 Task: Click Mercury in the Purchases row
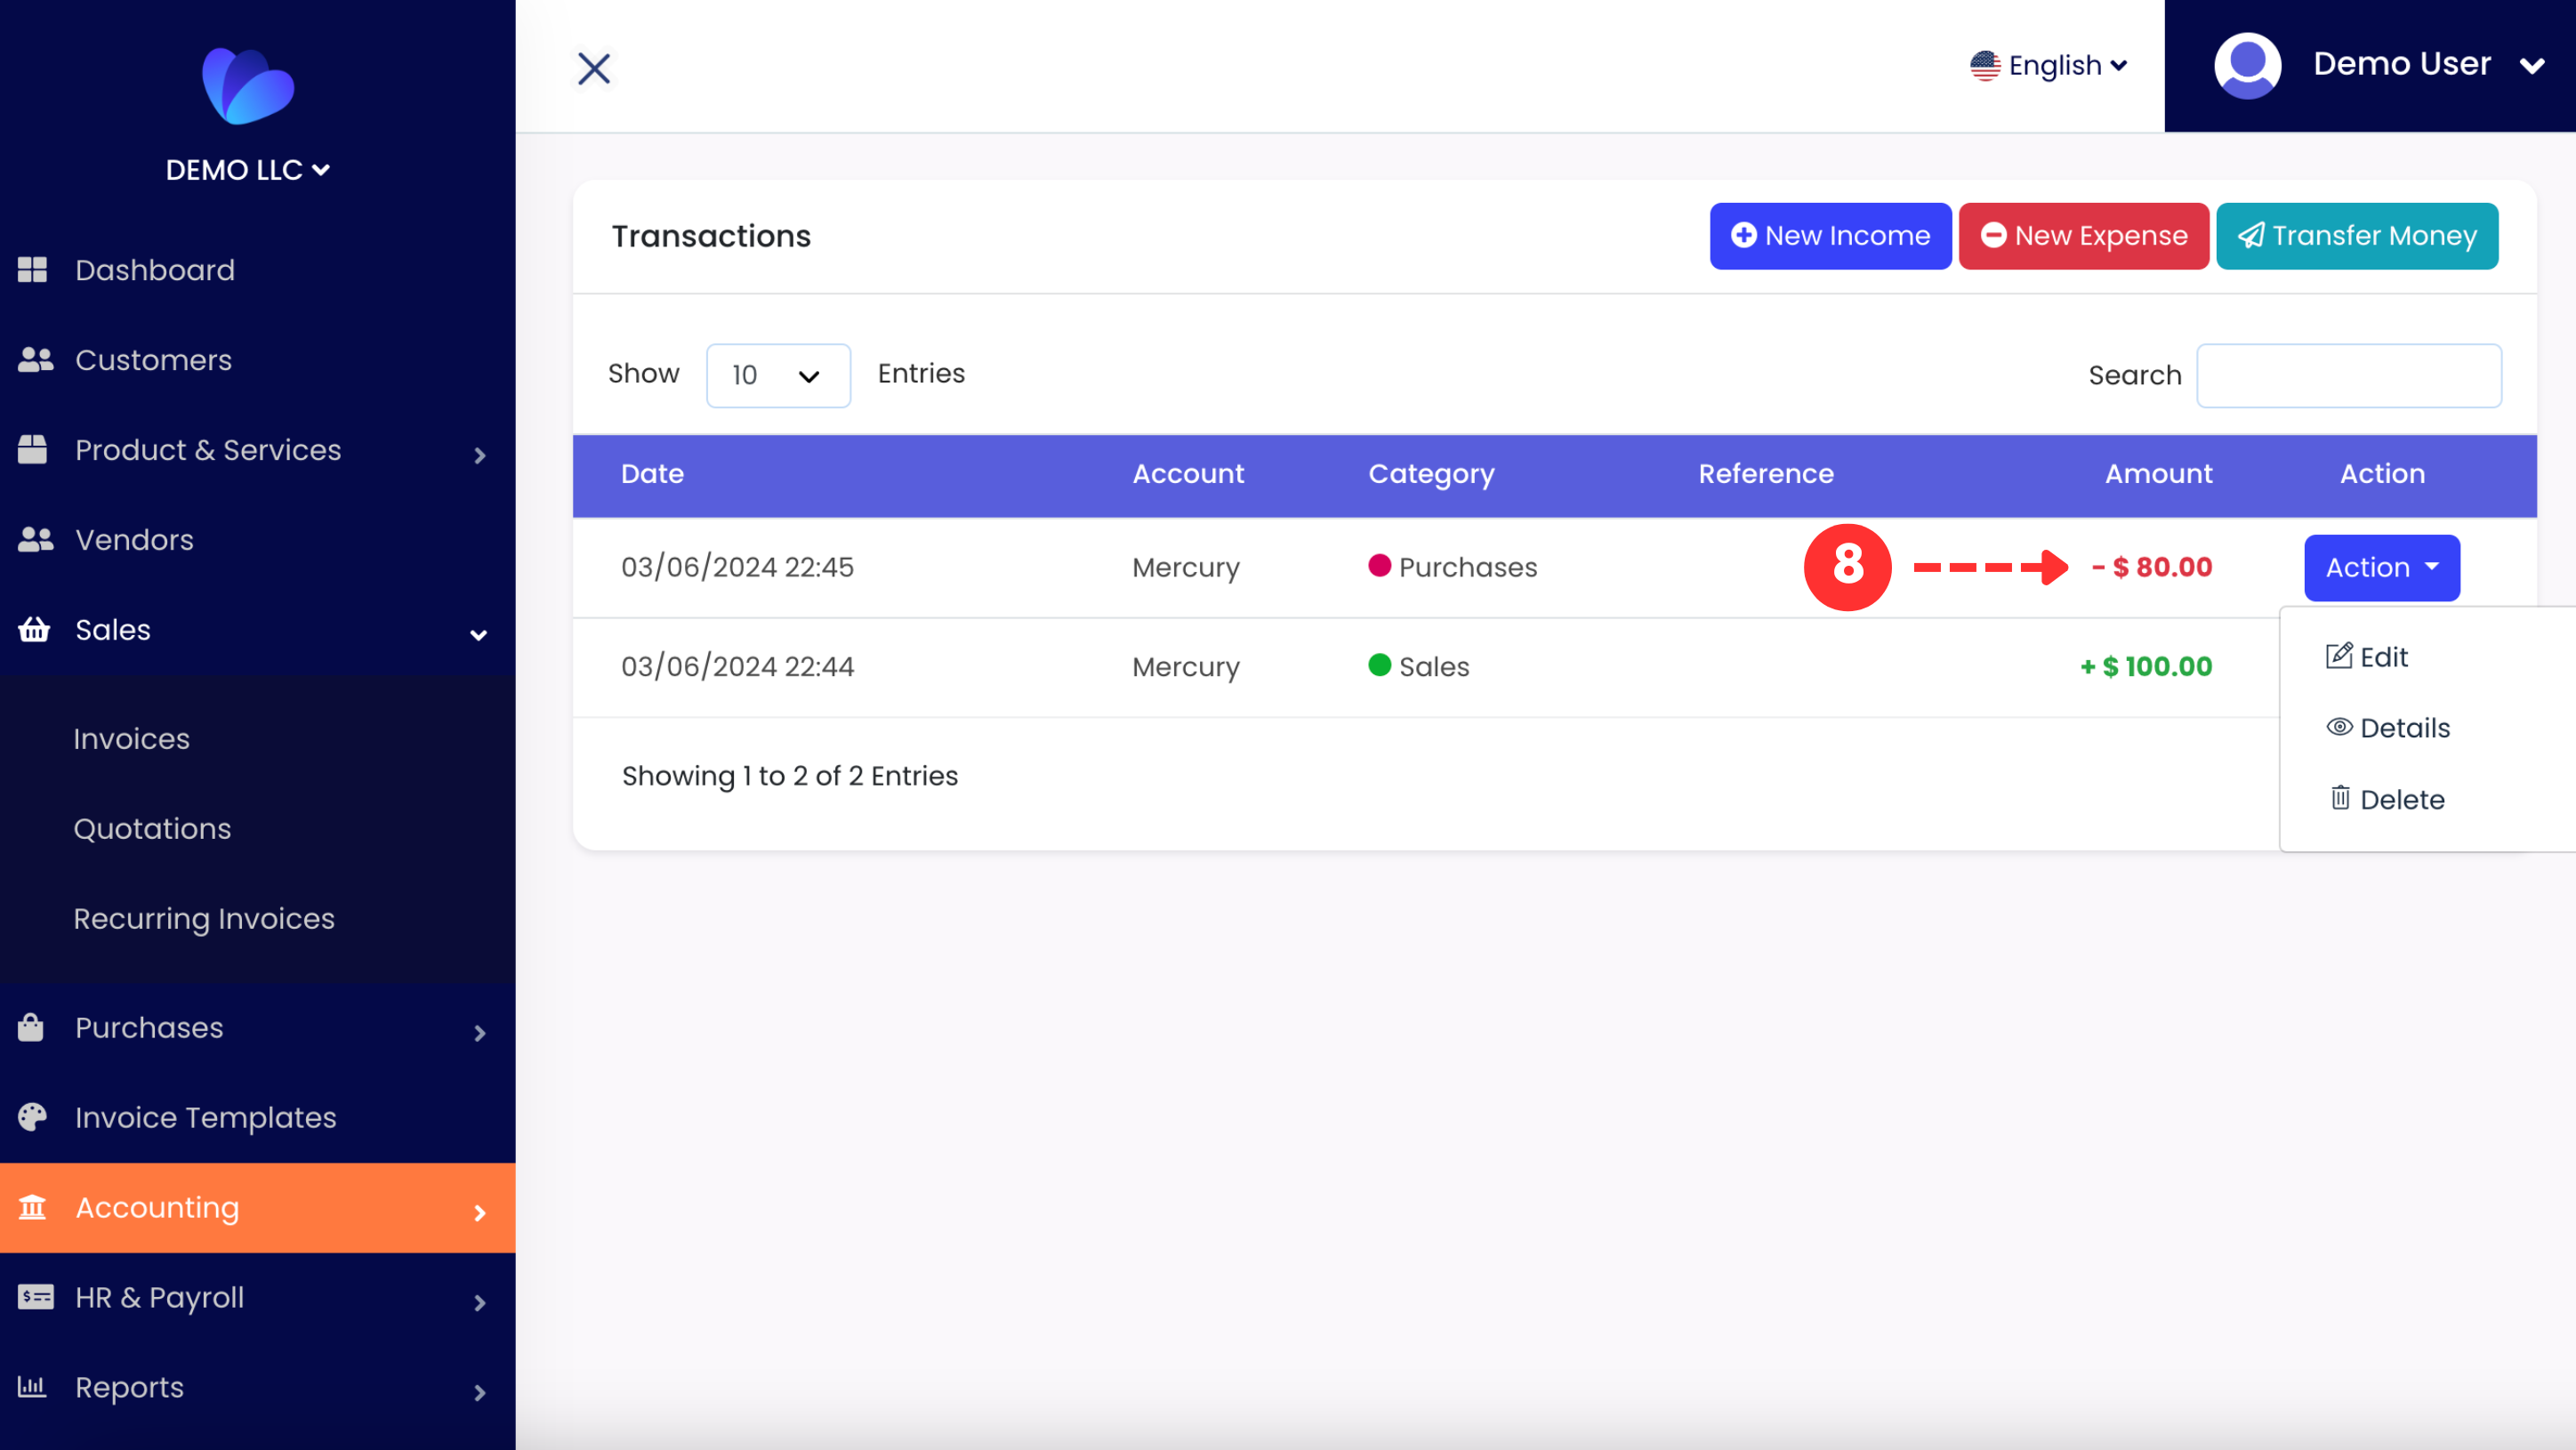tap(1186, 568)
